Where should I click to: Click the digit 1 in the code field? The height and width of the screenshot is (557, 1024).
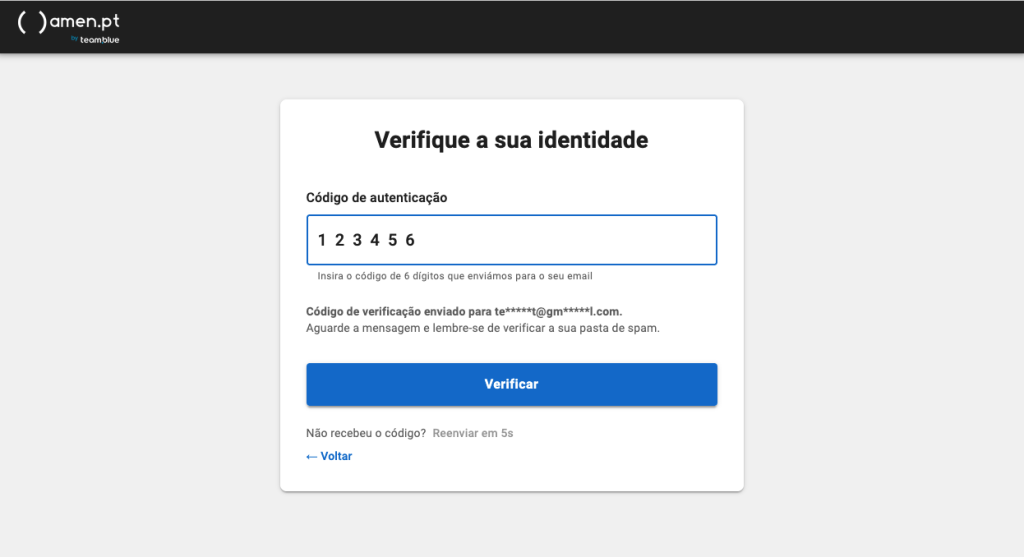point(322,240)
